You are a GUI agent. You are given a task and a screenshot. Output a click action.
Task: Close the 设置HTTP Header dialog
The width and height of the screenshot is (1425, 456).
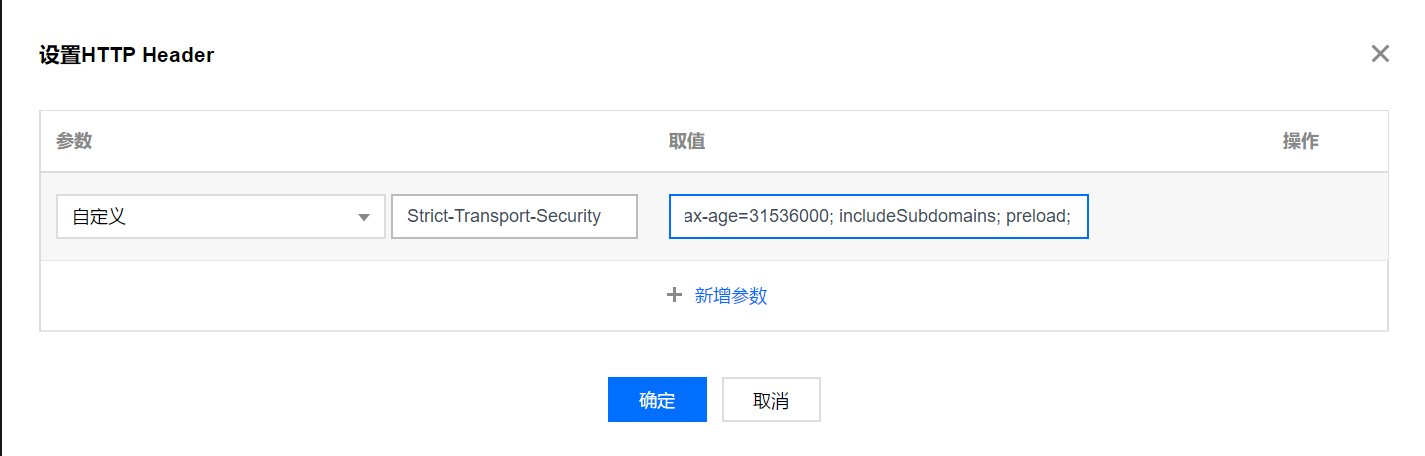tap(1380, 54)
